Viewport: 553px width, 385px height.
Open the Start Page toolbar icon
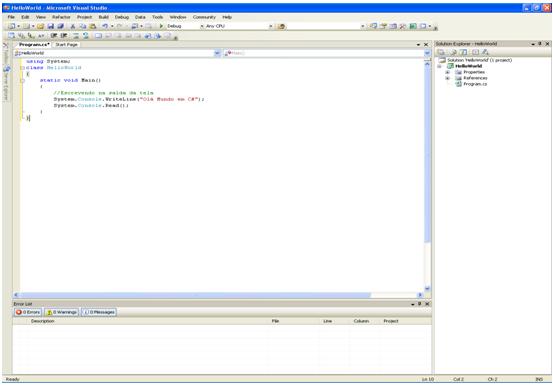[x=413, y=26]
